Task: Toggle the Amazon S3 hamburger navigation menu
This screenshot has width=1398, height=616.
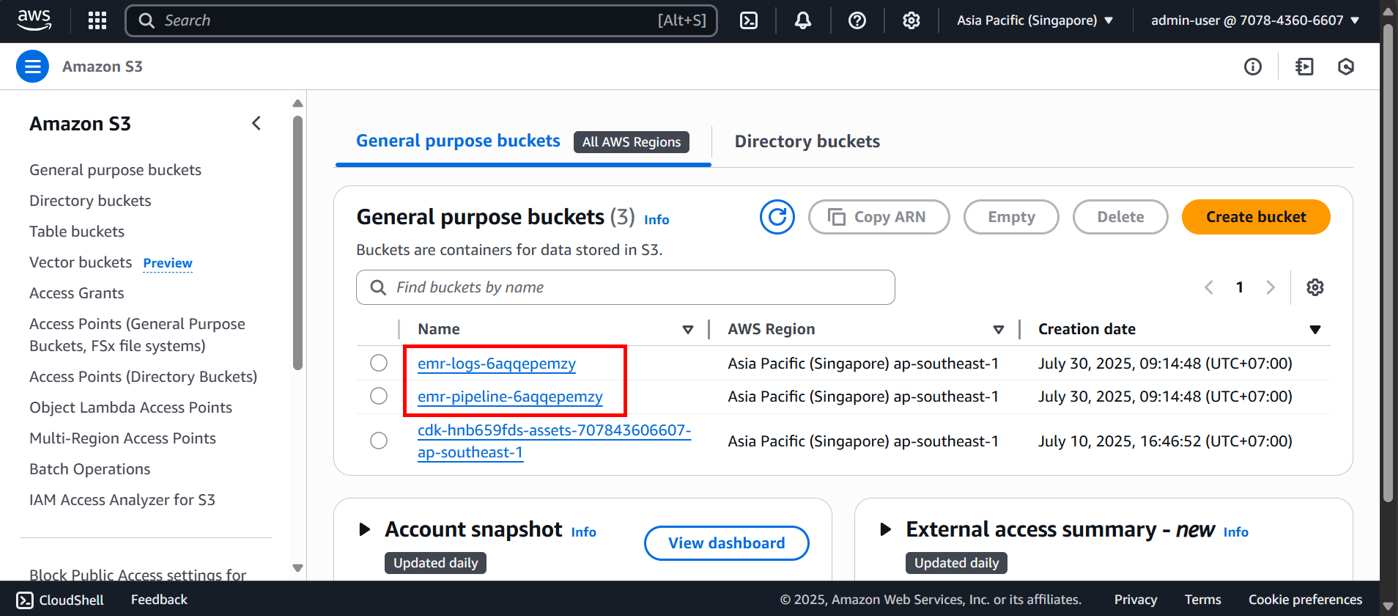Action: 32,67
